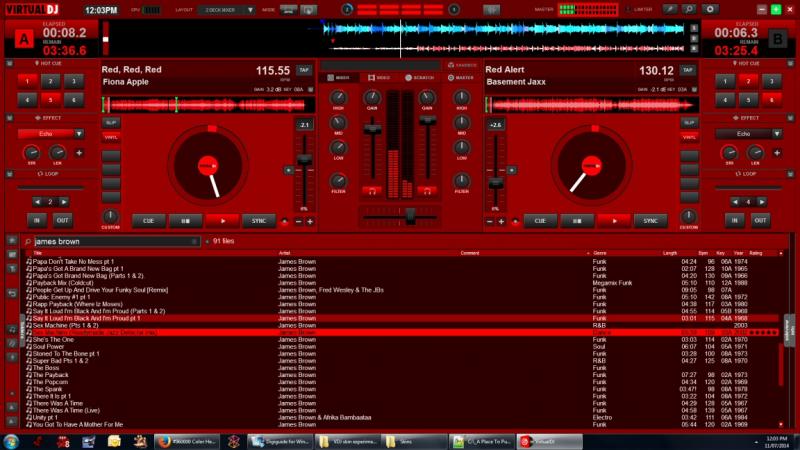Focus the search field containing james brown
Viewport: 800px width, 450px height.
click(x=115, y=241)
